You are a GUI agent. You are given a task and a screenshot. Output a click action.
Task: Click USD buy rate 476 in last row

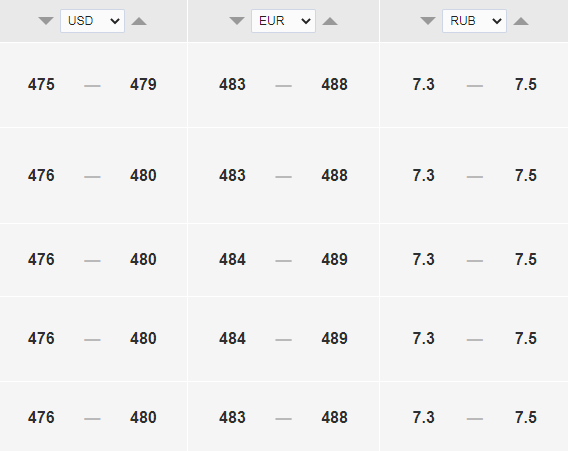pos(41,417)
